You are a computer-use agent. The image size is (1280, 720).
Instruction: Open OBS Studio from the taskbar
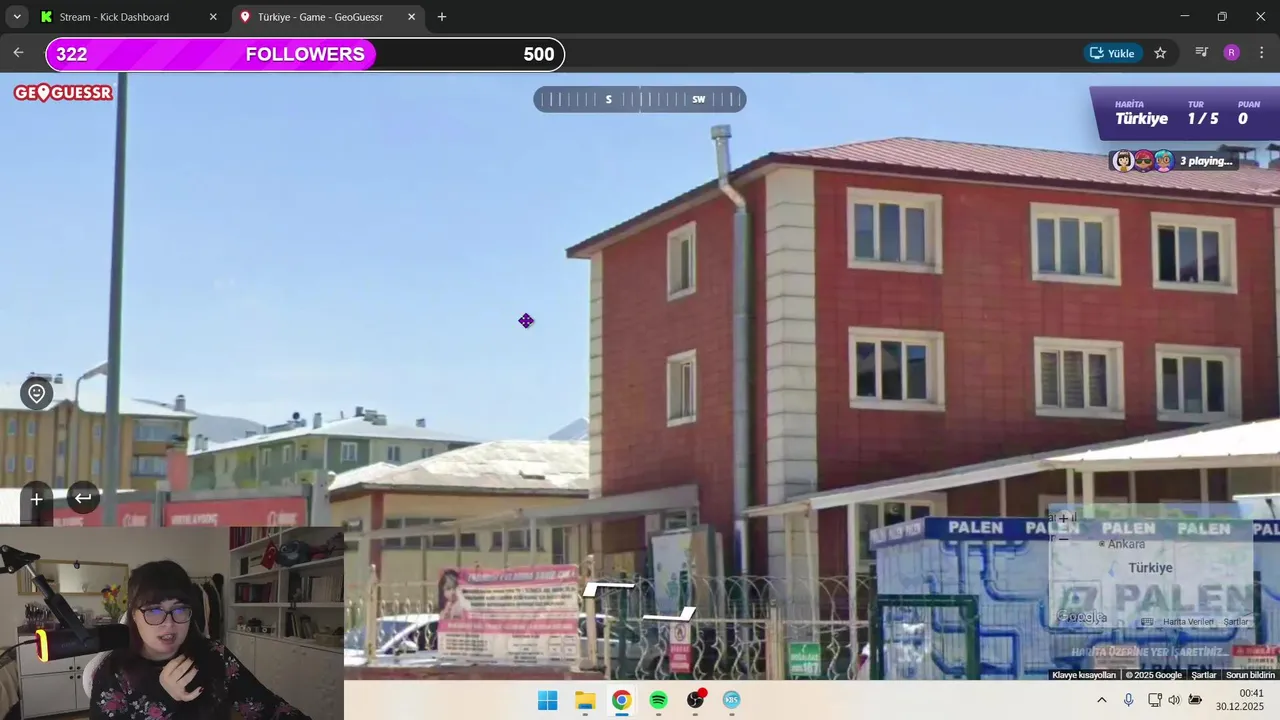[695, 700]
